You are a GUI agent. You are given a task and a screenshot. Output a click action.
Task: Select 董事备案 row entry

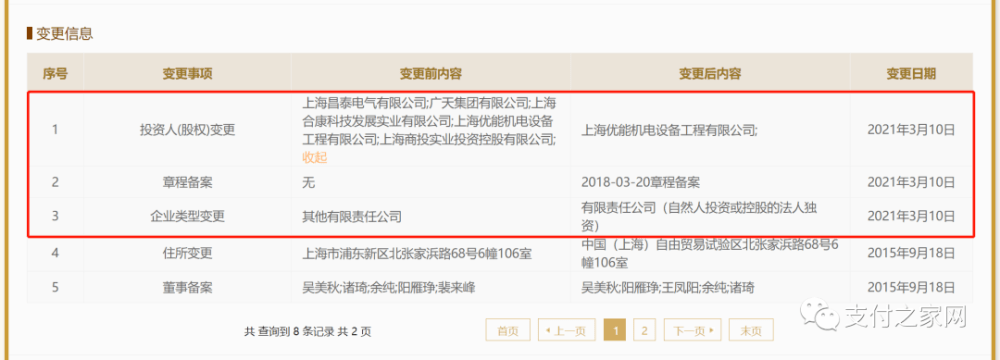click(188, 288)
